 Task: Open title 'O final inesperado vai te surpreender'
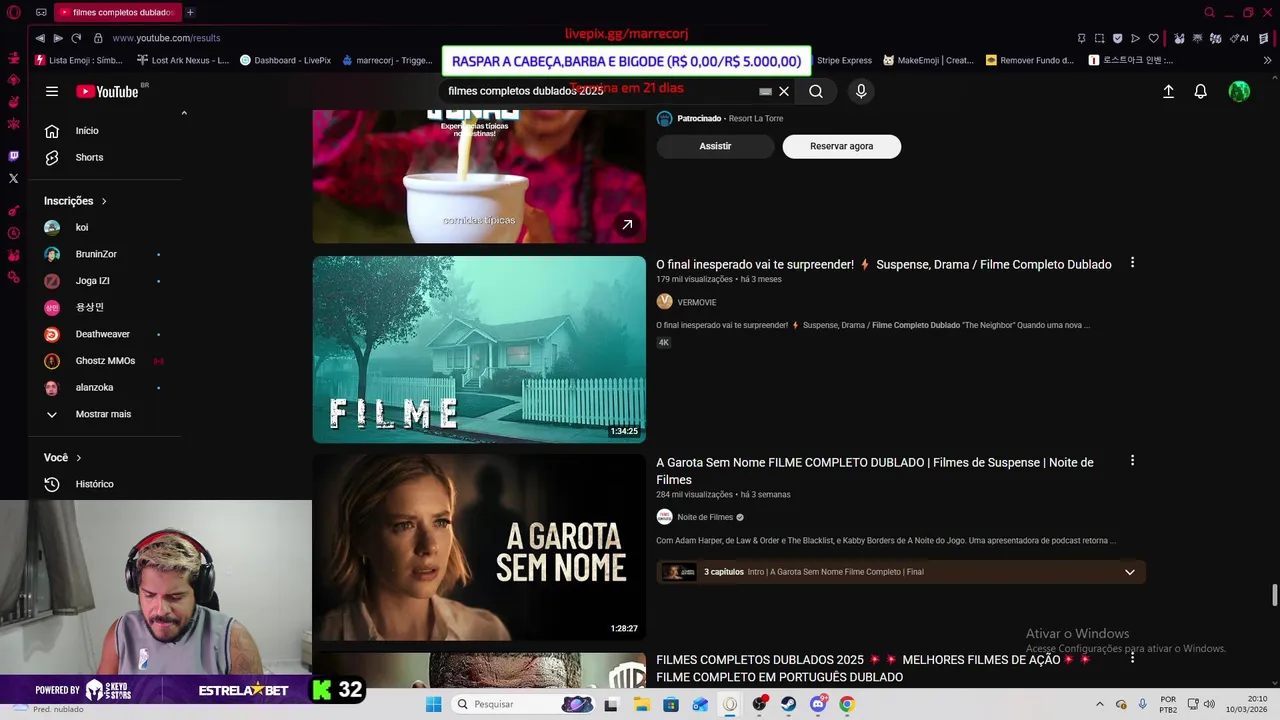tap(884, 265)
